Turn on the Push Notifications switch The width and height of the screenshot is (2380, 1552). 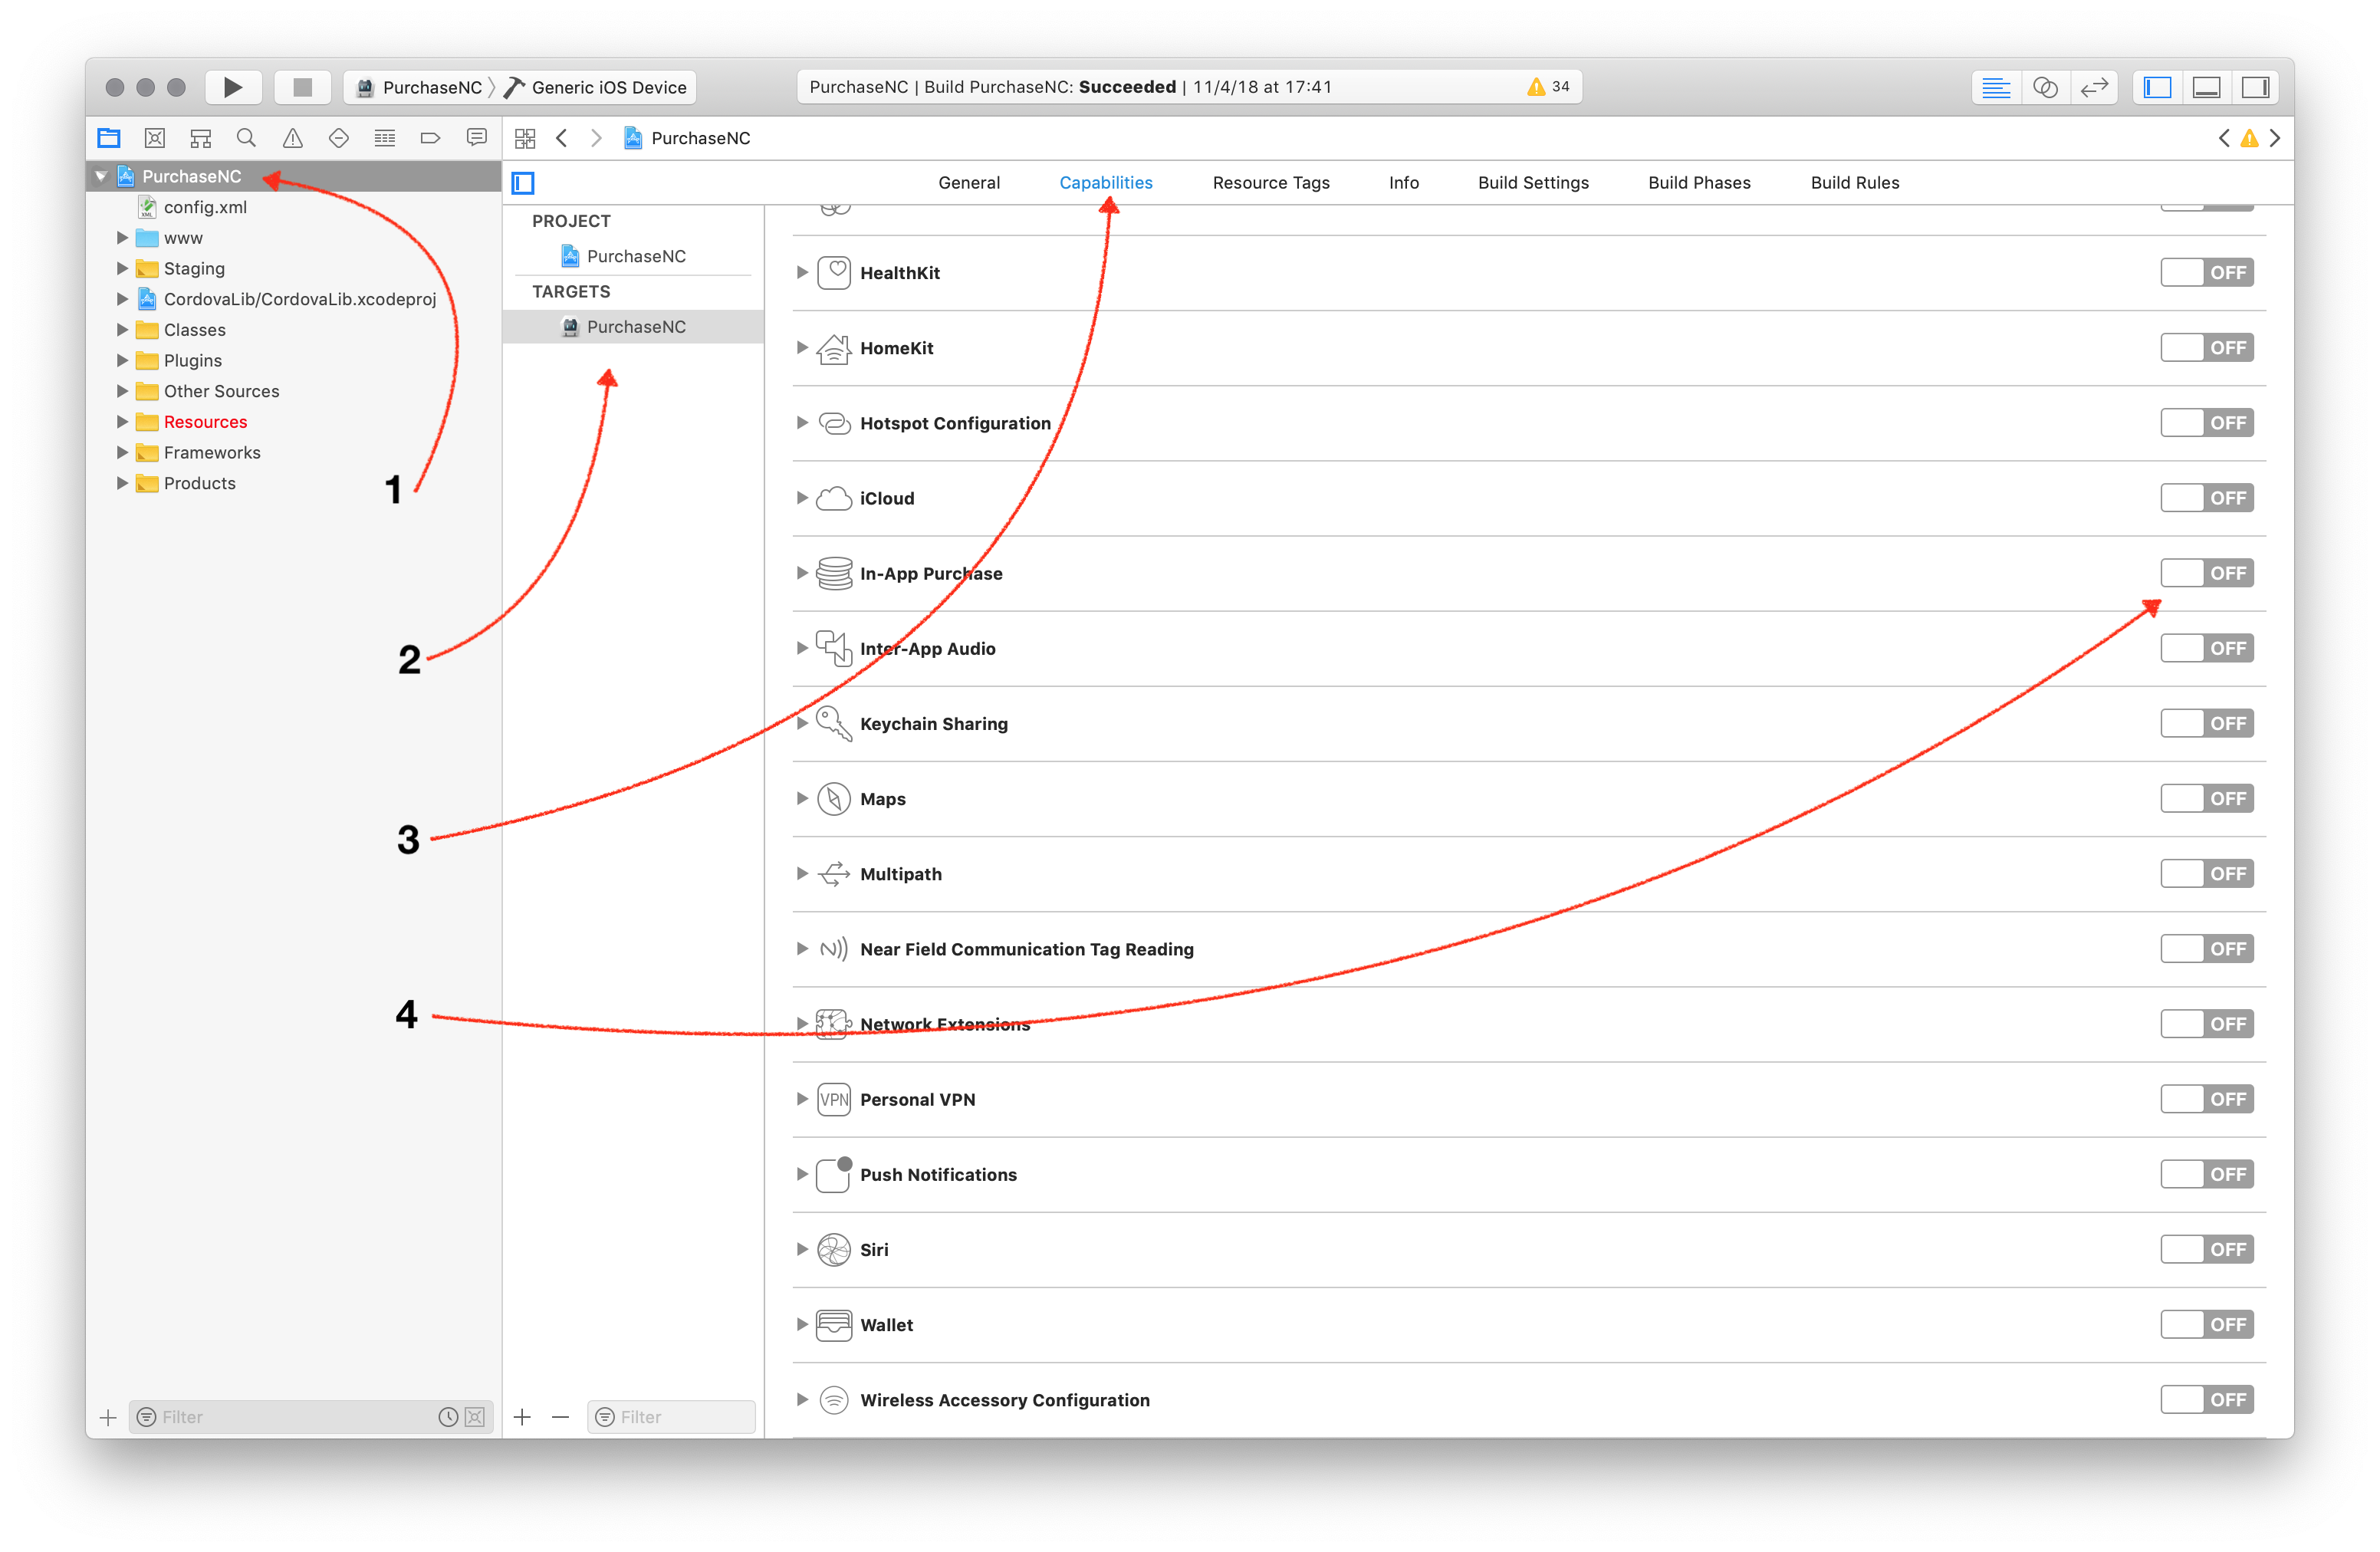(2206, 1174)
